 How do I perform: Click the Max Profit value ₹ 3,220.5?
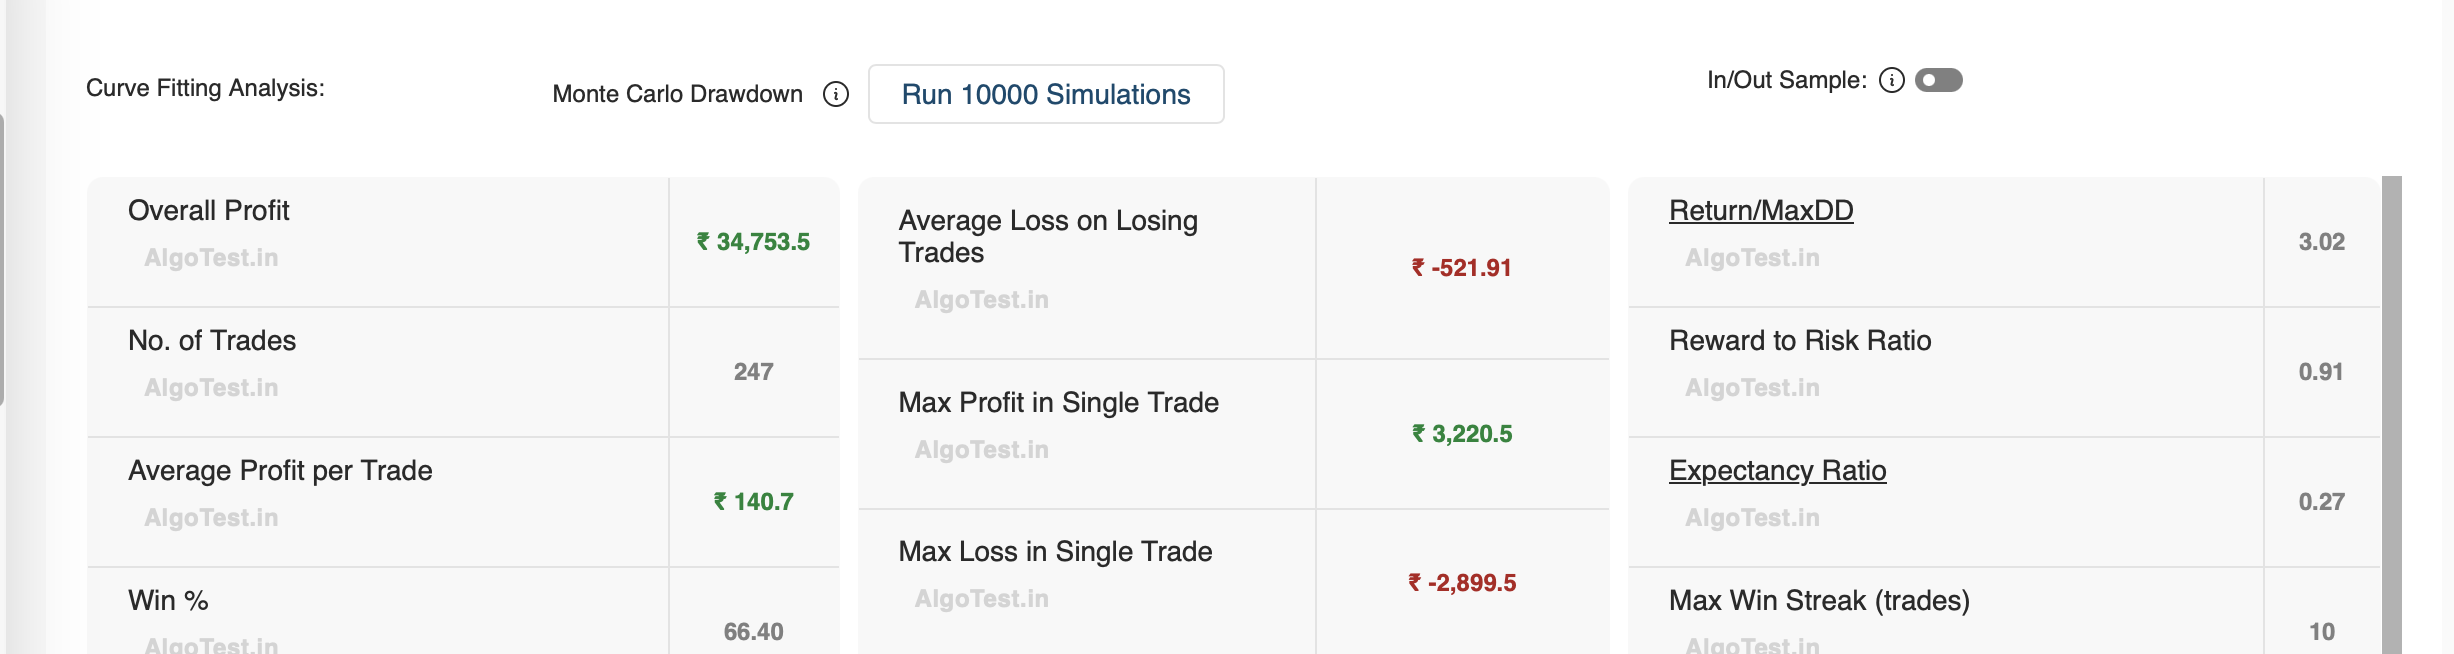click(1462, 434)
